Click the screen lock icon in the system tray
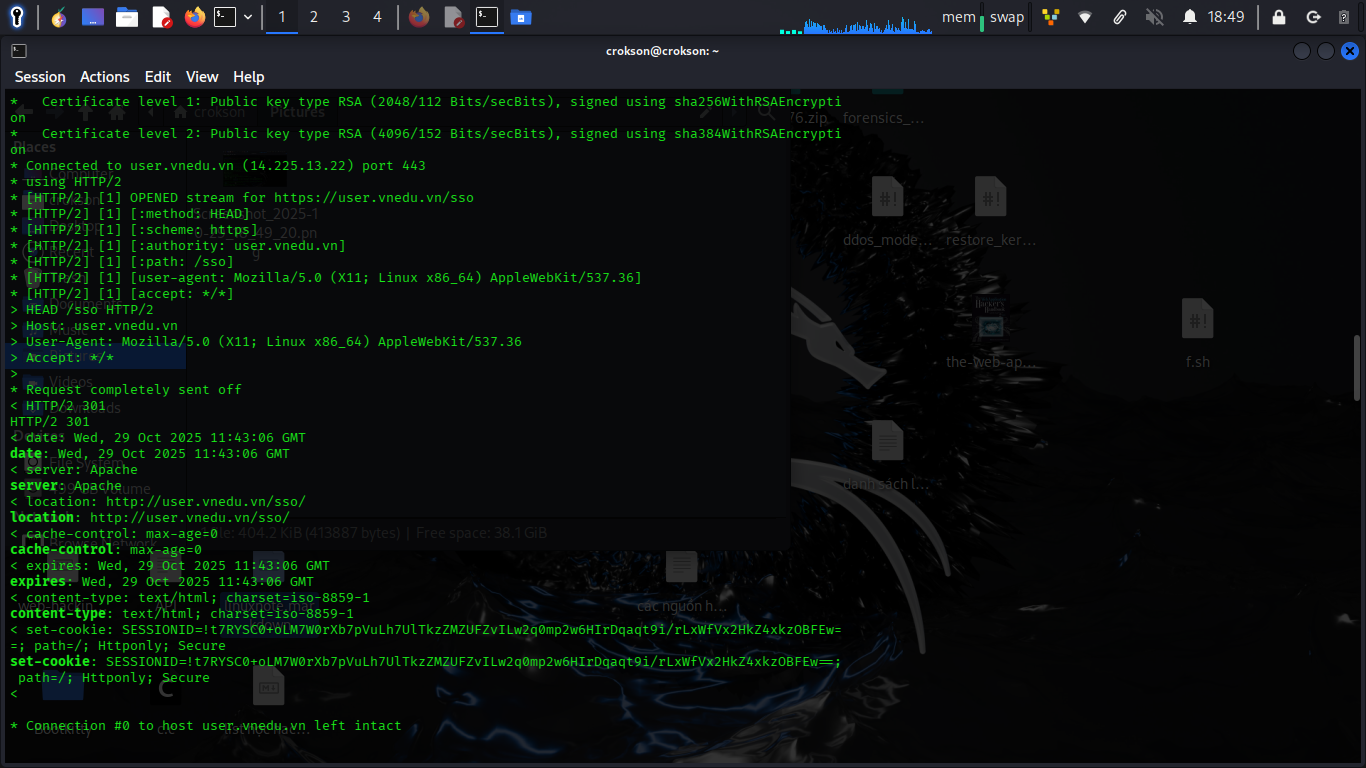Image resolution: width=1366 pixels, height=768 pixels. coord(1280,17)
